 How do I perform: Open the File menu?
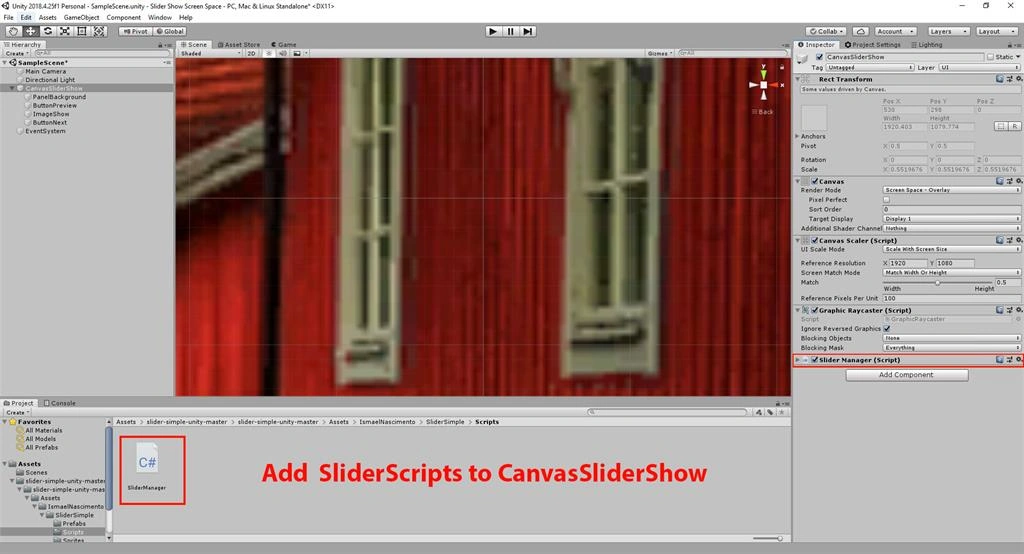tap(8, 17)
